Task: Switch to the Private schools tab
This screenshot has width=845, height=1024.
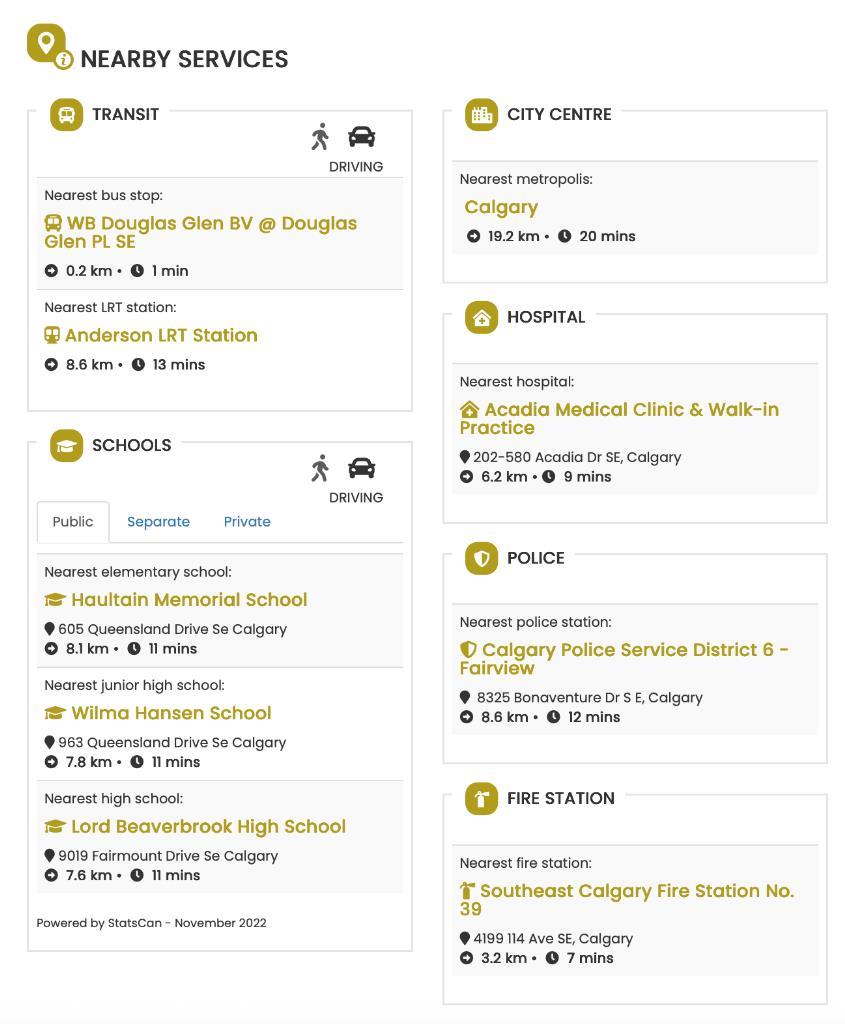Action: [x=247, y=522]
